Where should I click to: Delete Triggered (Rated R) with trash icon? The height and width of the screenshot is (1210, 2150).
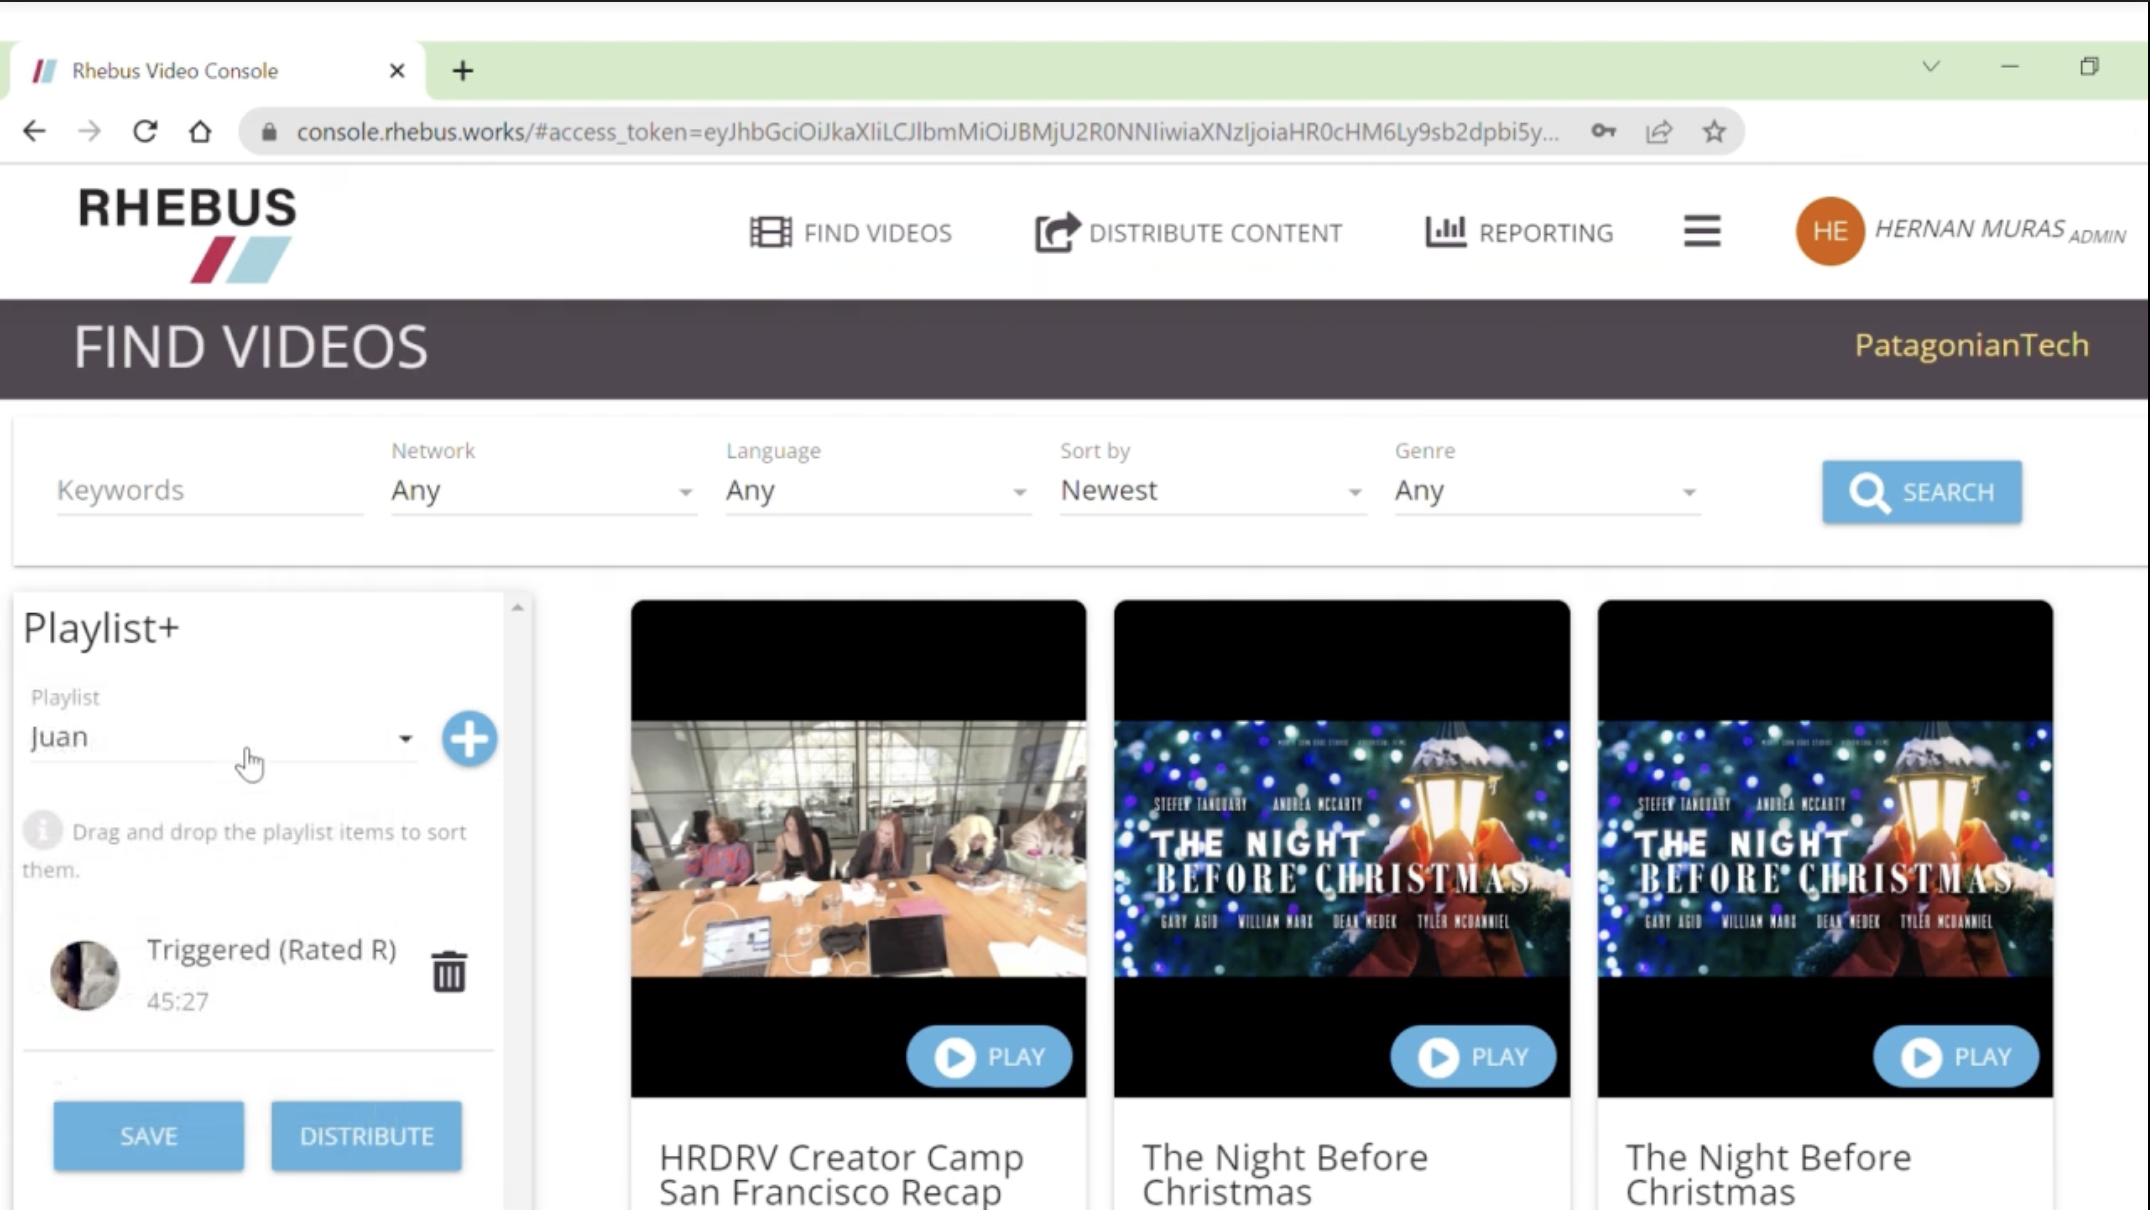[449, 972]
